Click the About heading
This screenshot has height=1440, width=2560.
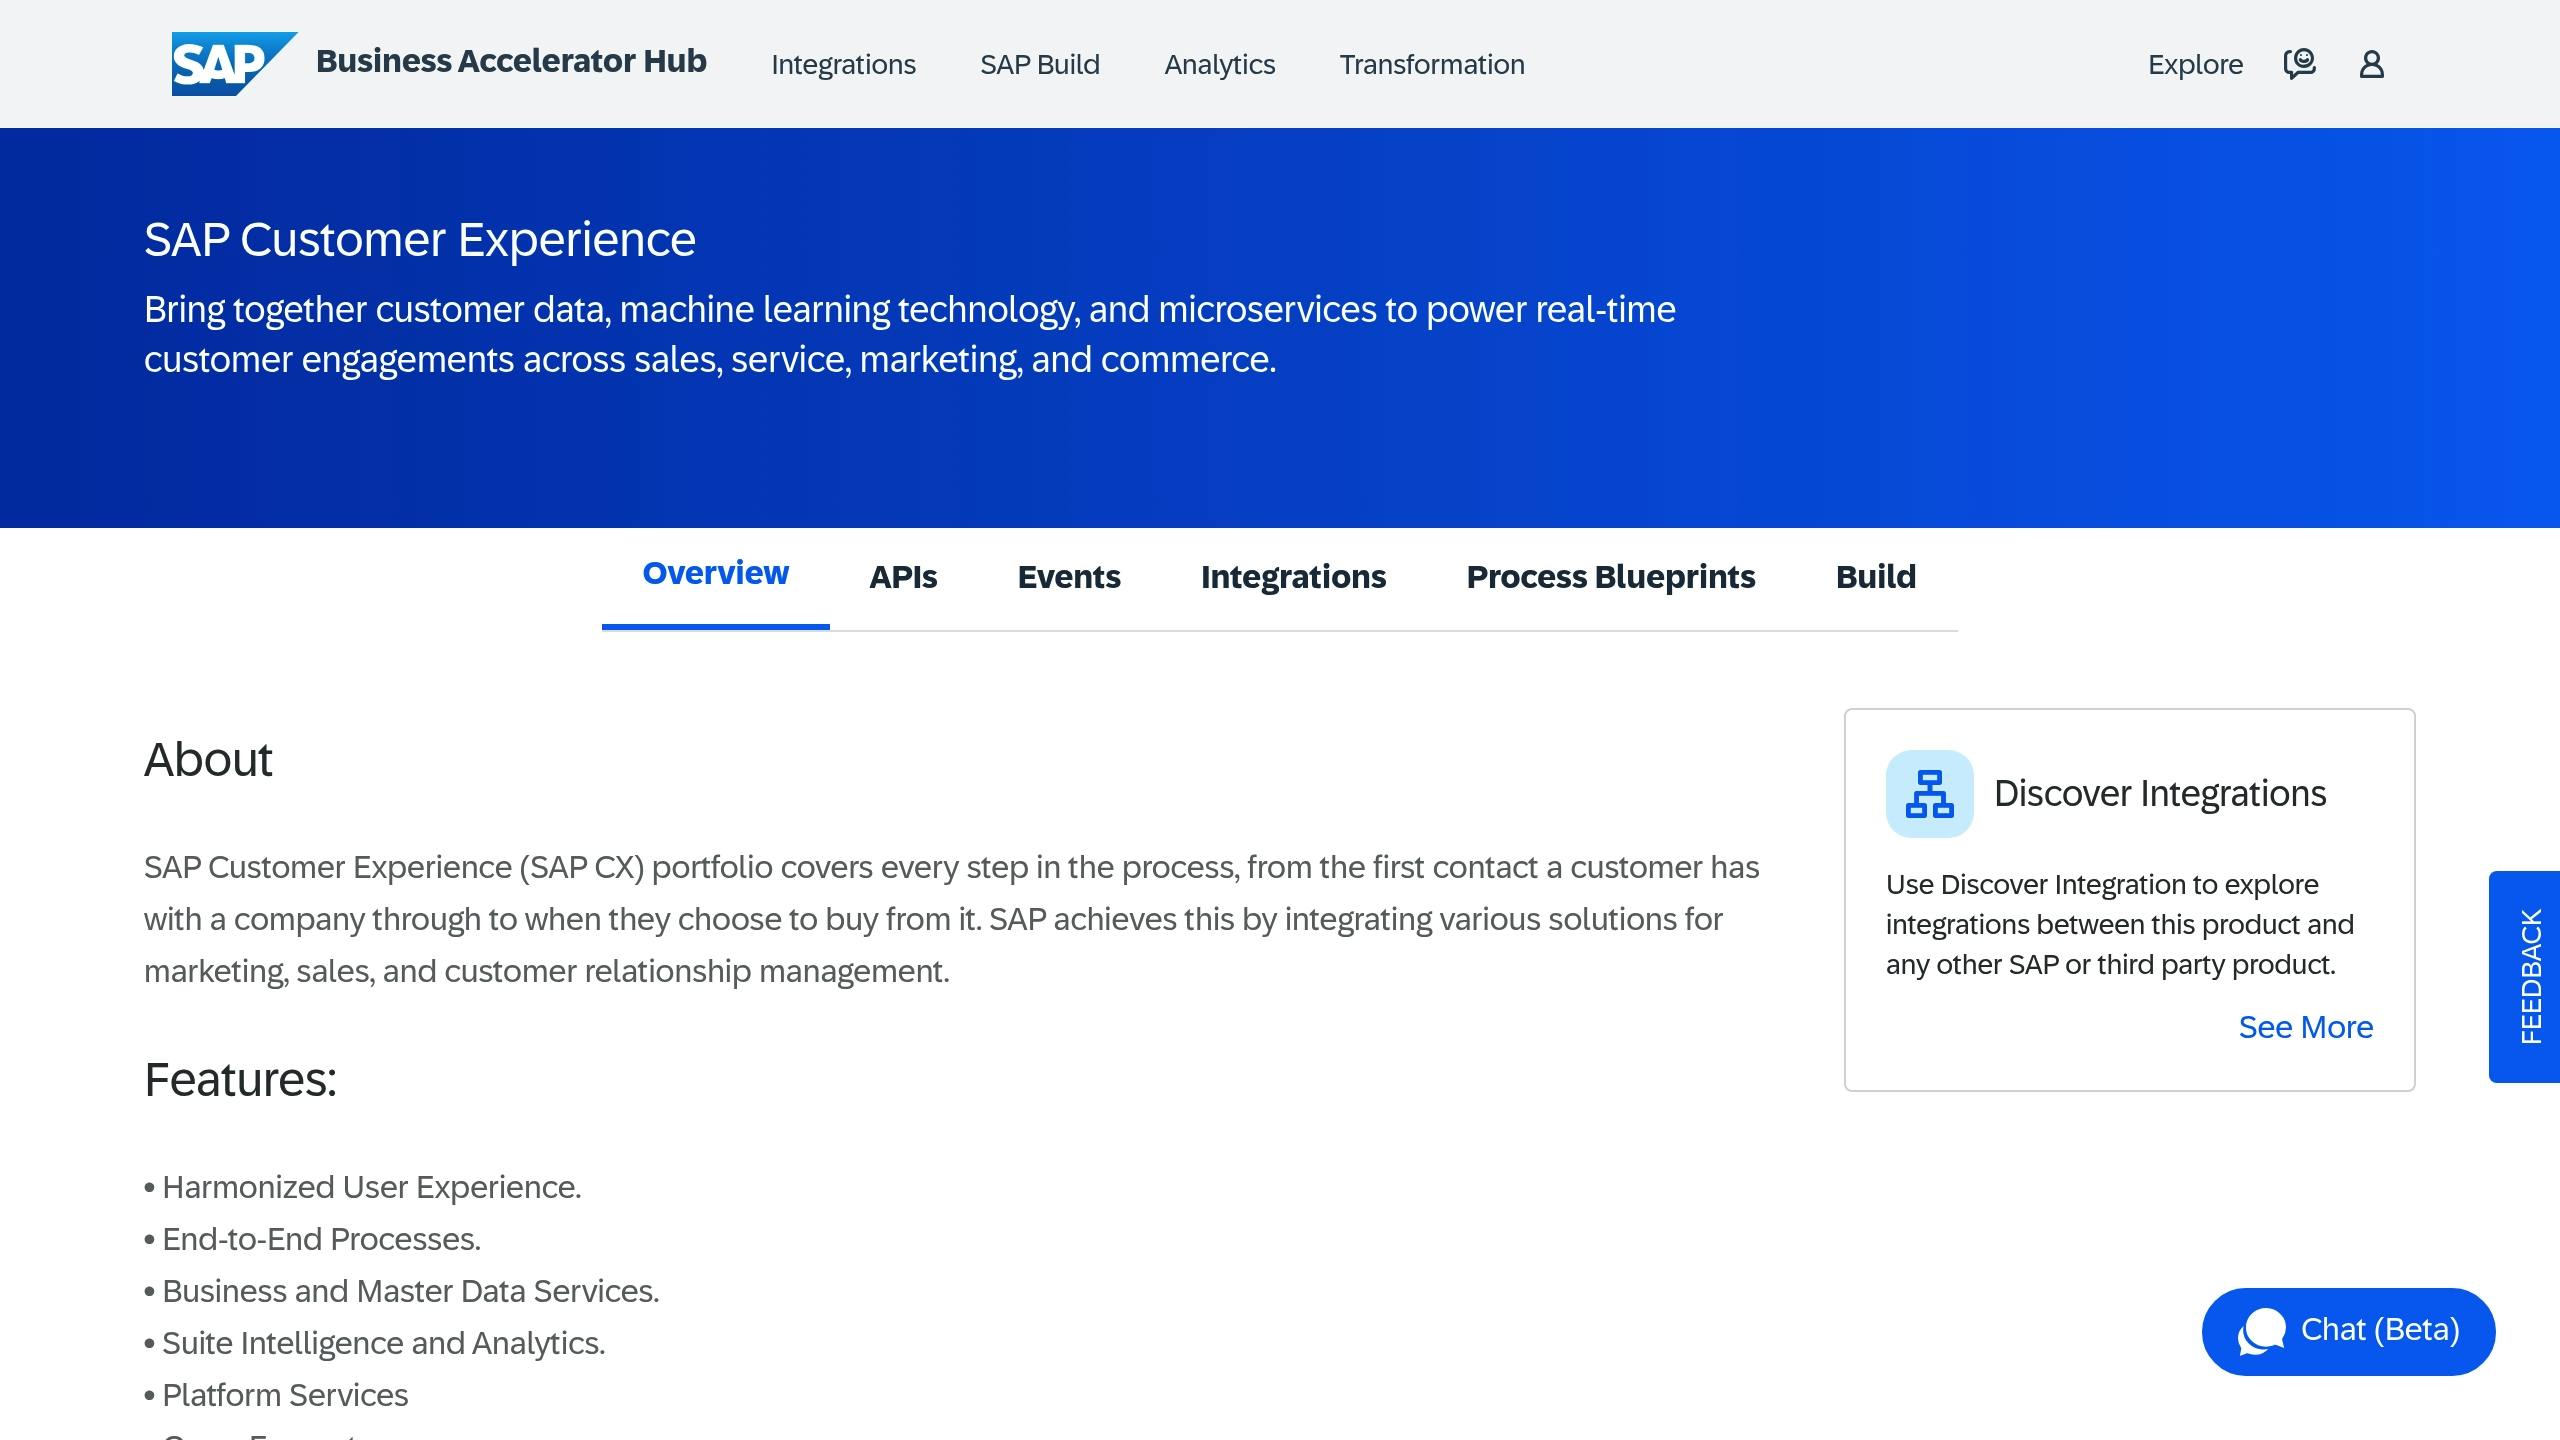[208, 760]
